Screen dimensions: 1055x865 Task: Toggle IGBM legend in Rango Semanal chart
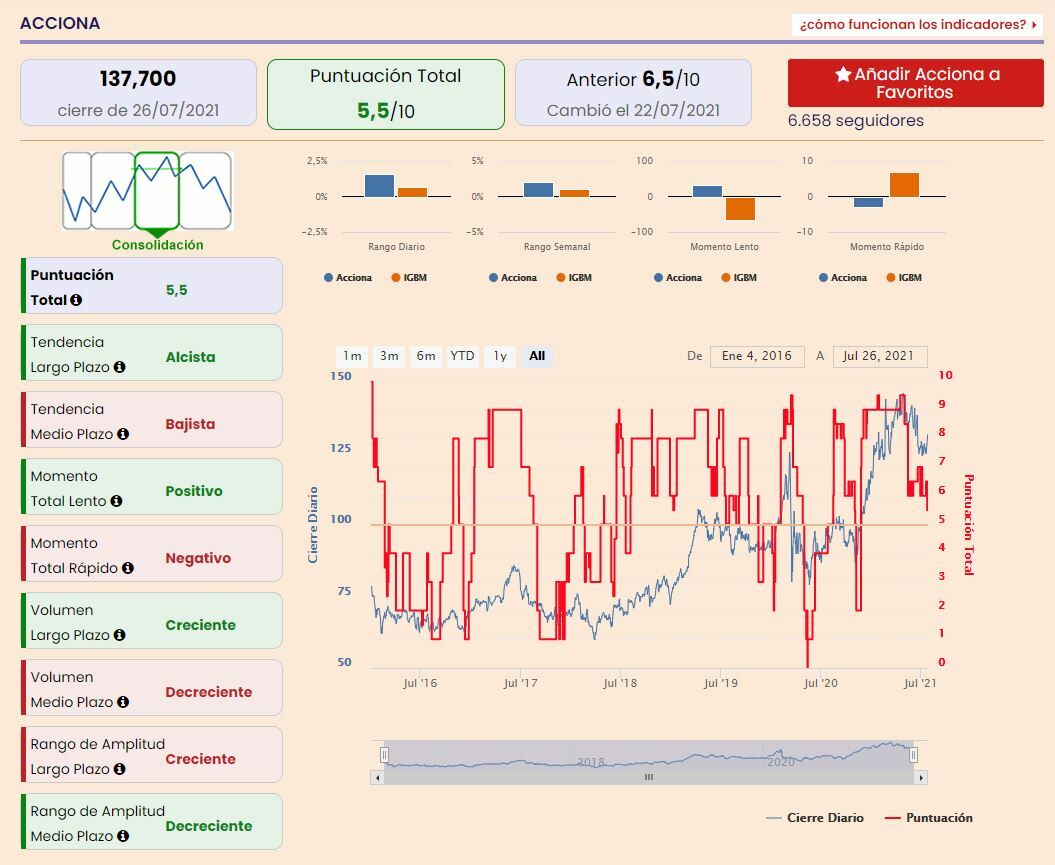click(574, 278)
